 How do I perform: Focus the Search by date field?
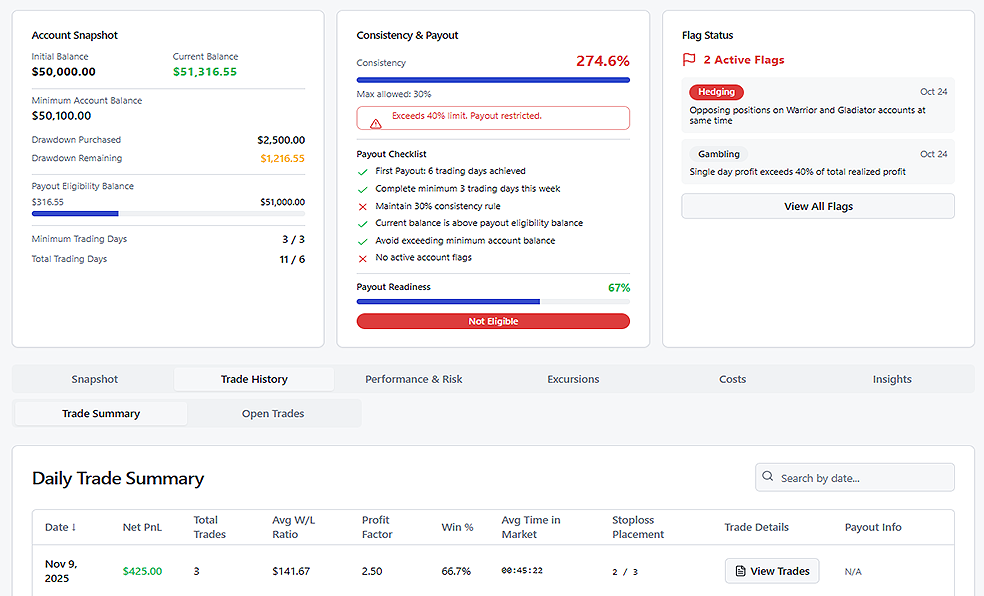862,478
